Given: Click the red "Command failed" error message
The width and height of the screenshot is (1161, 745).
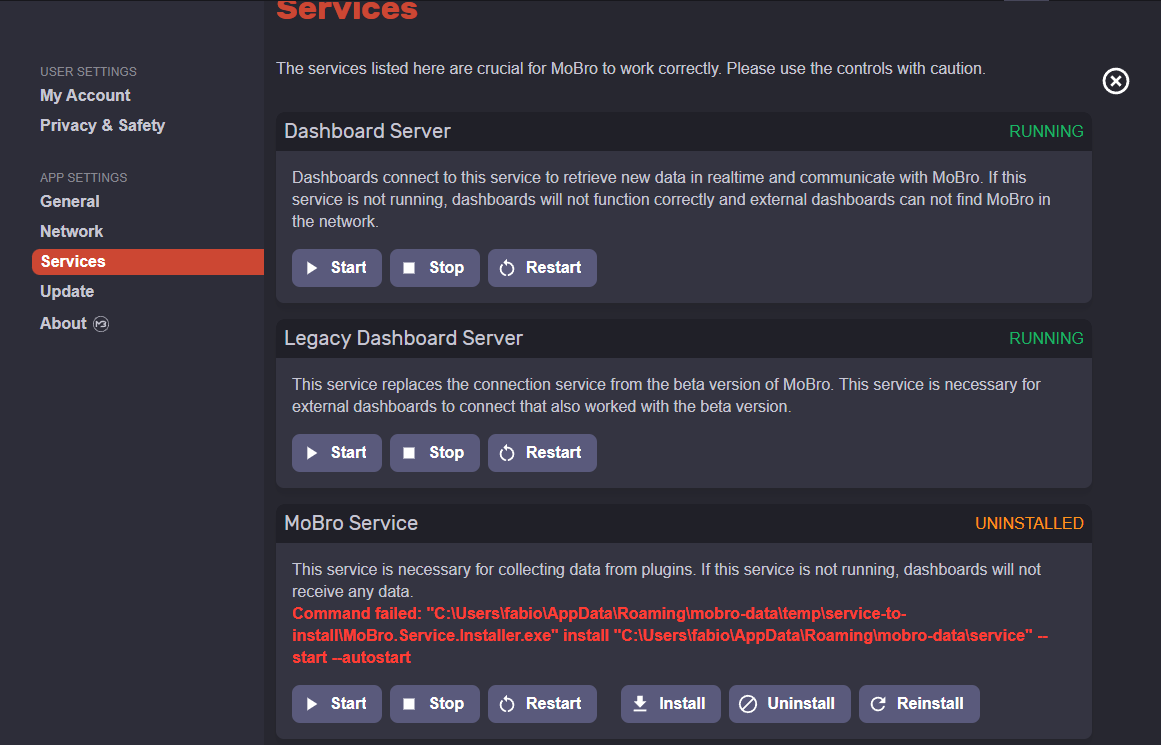Looking at the screenshot, I should 670,635.
